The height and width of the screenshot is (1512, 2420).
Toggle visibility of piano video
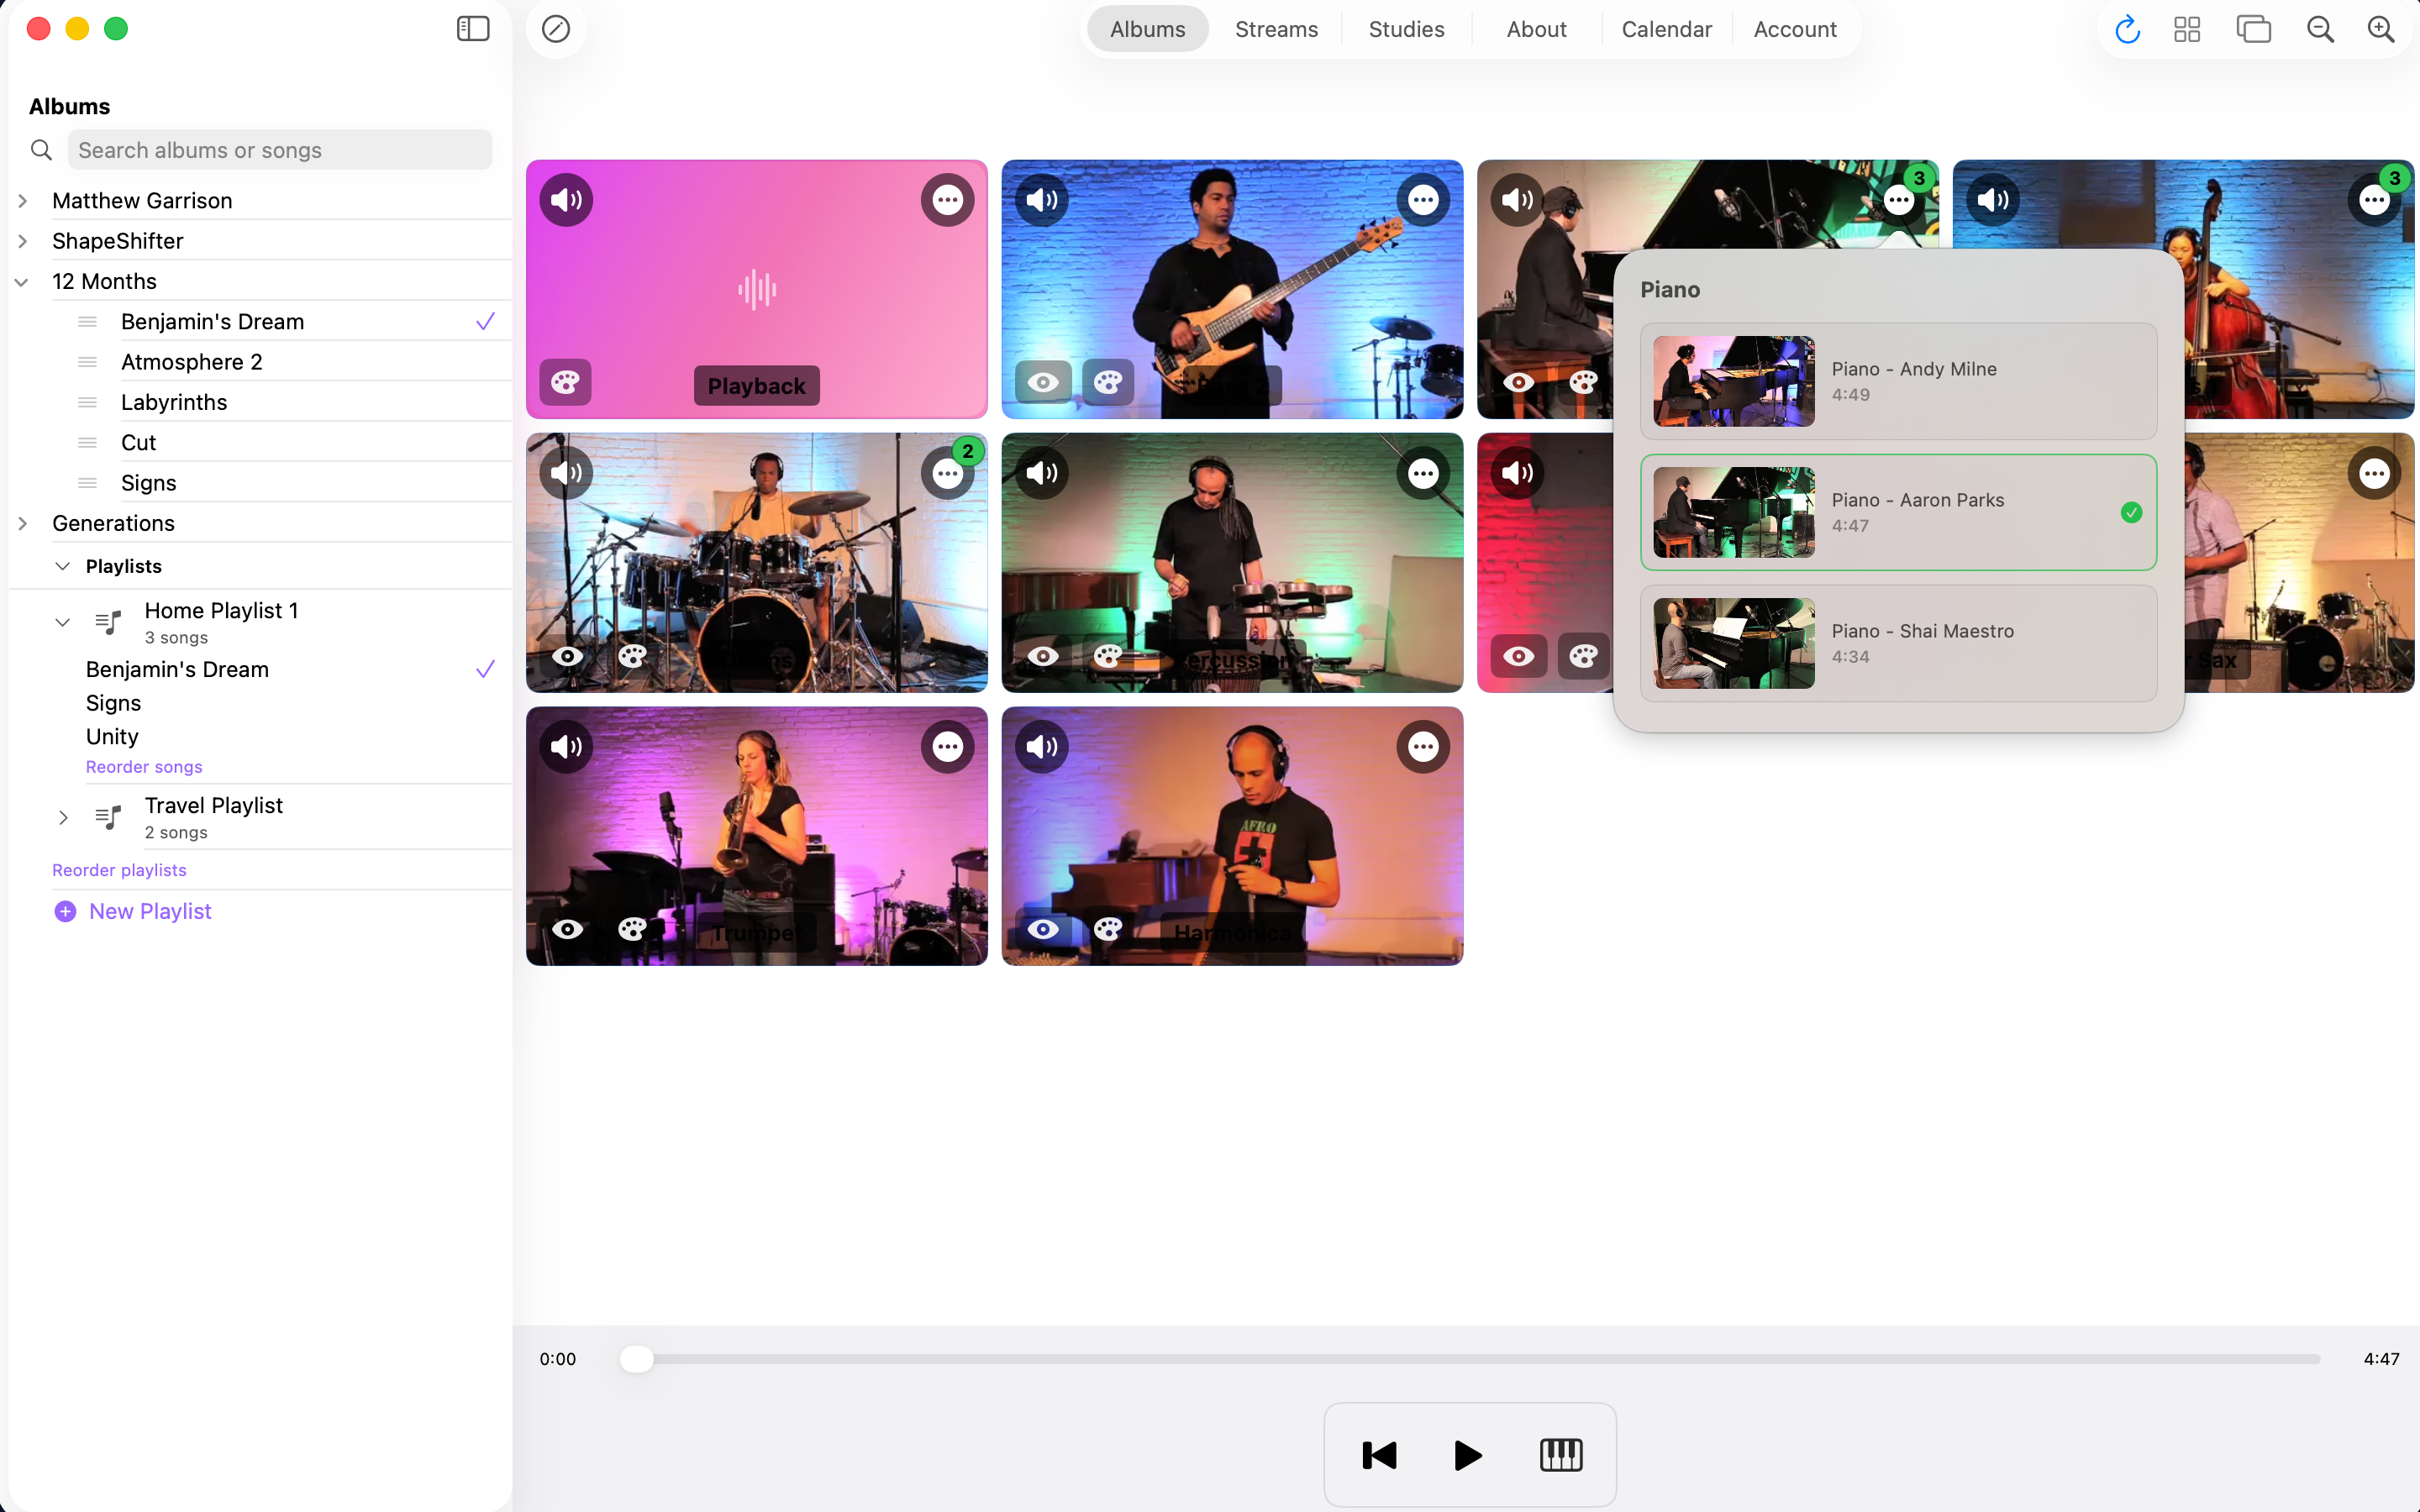tap(1518, 382)
